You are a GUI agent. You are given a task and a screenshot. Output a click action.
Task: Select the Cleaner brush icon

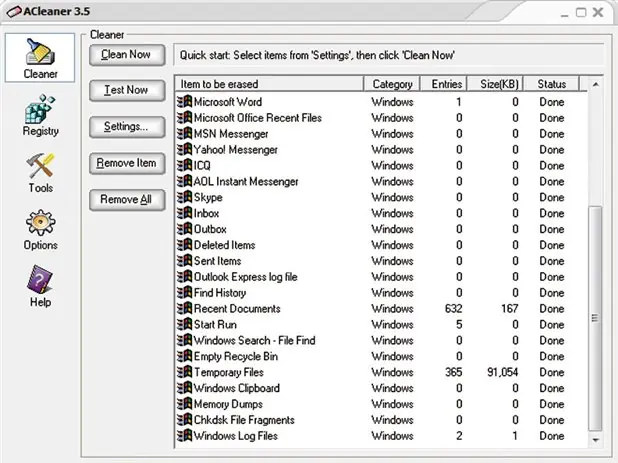click(40, 51)
